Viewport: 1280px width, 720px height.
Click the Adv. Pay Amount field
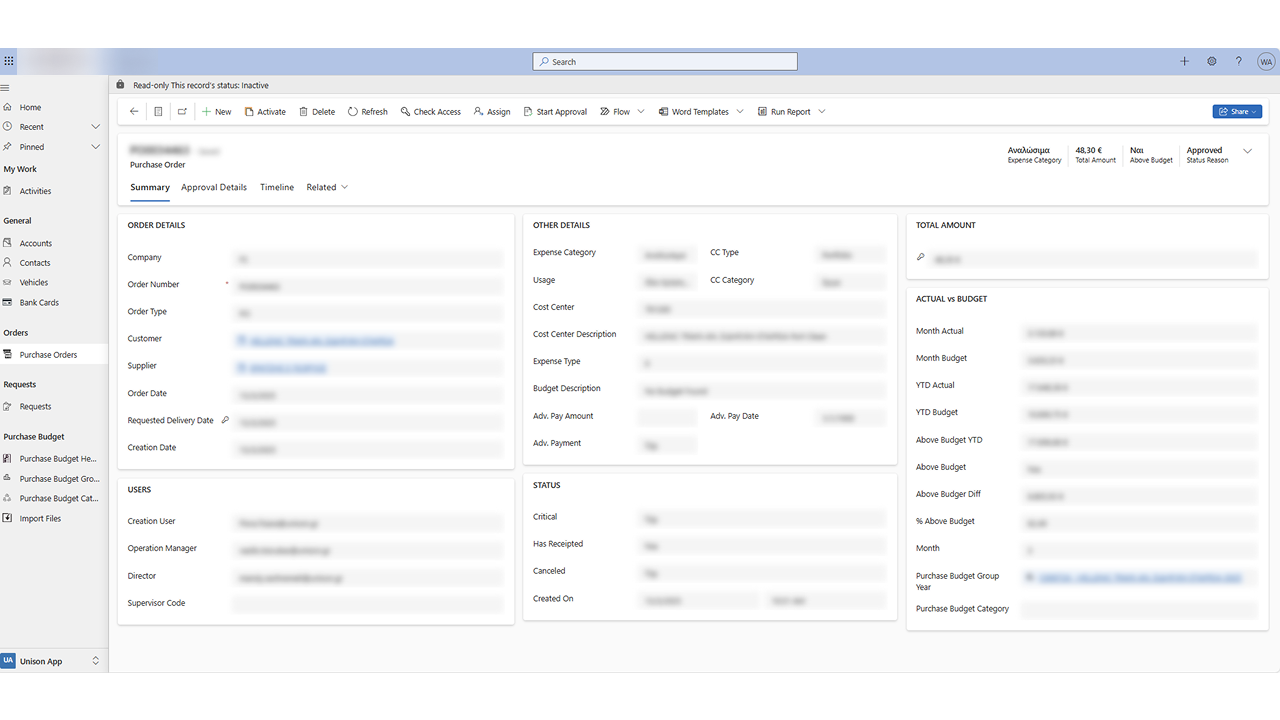667,416
